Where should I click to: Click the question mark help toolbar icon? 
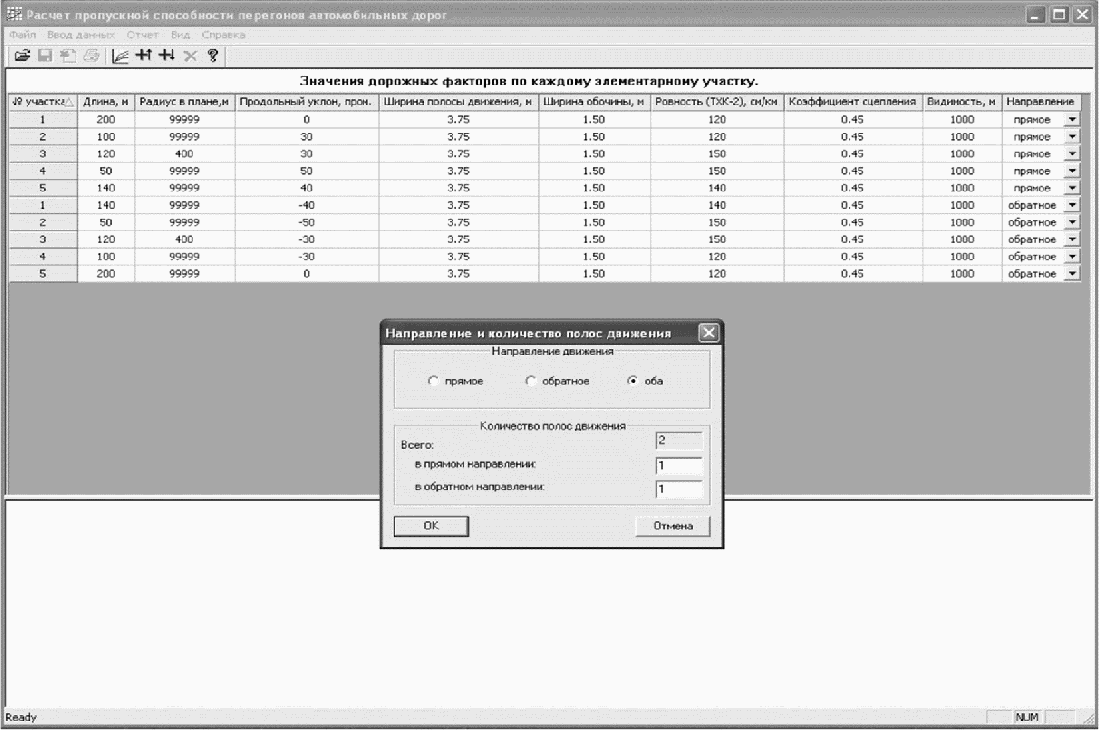[213, 55]
